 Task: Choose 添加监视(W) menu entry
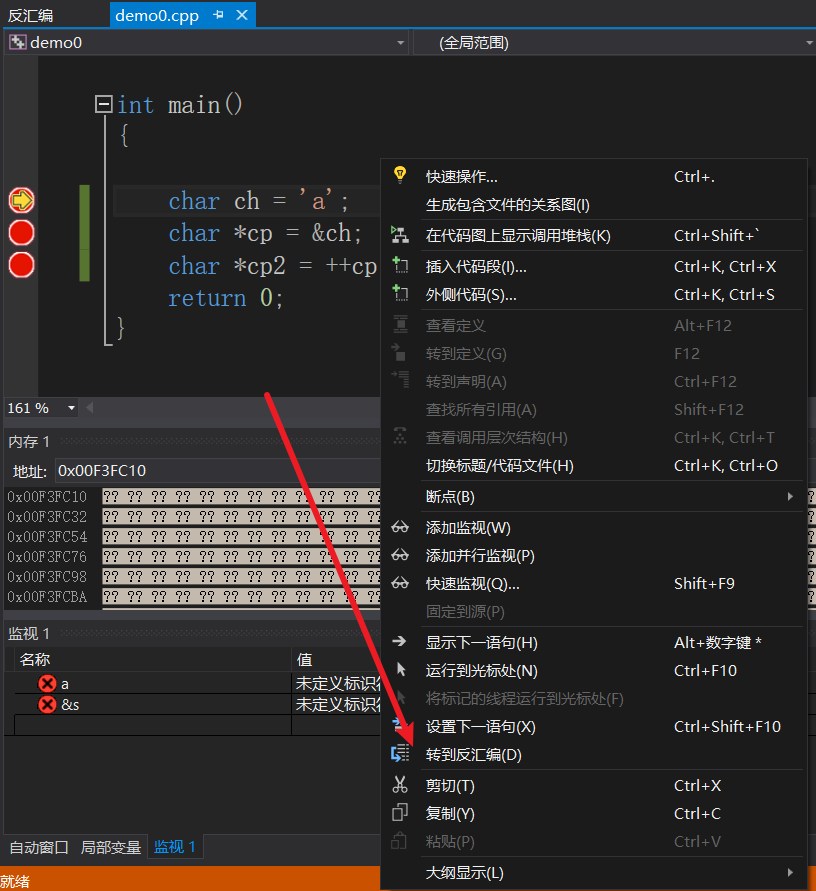pos(594,528)
